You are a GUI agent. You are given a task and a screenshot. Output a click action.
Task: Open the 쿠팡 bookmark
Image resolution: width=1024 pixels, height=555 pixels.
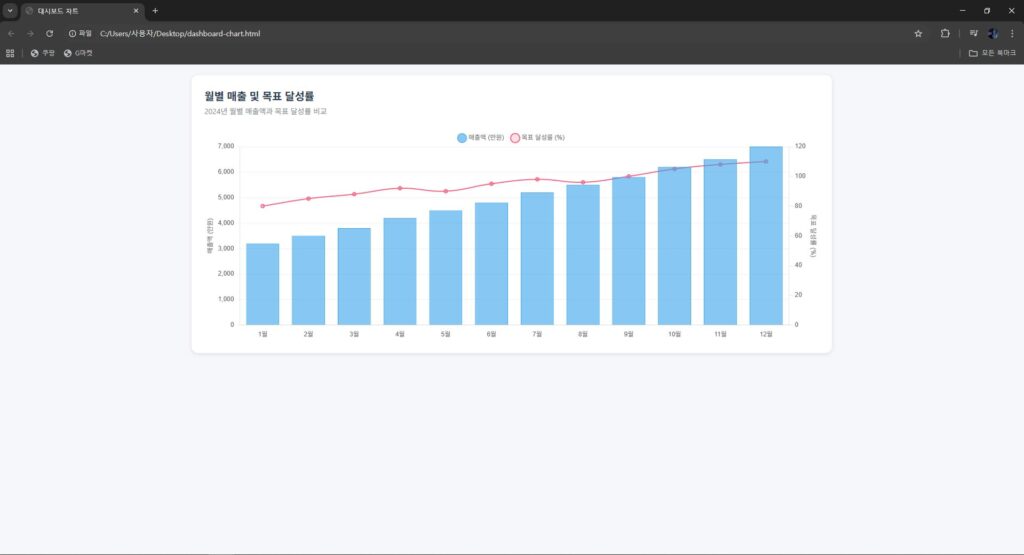pyautogui.click(x=43, y=53)
